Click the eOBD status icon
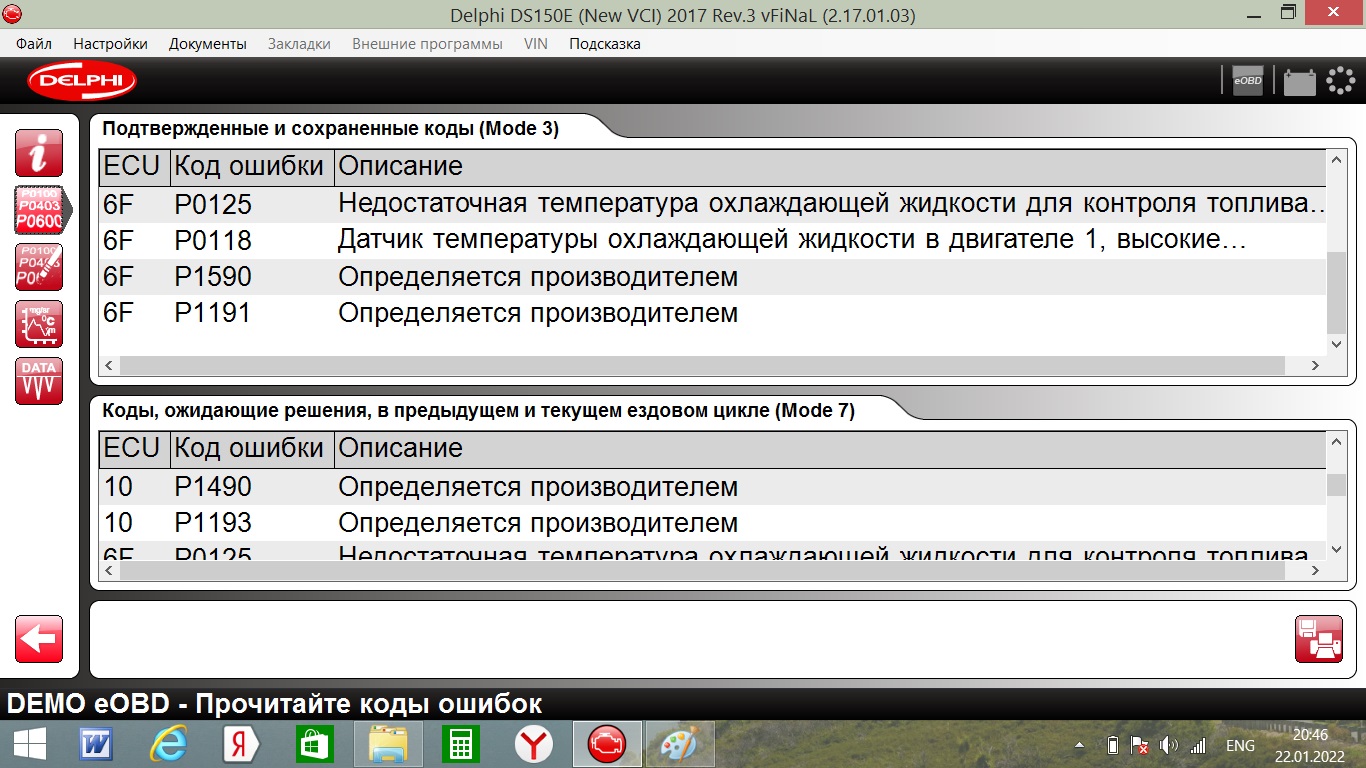 point(1247,81)
